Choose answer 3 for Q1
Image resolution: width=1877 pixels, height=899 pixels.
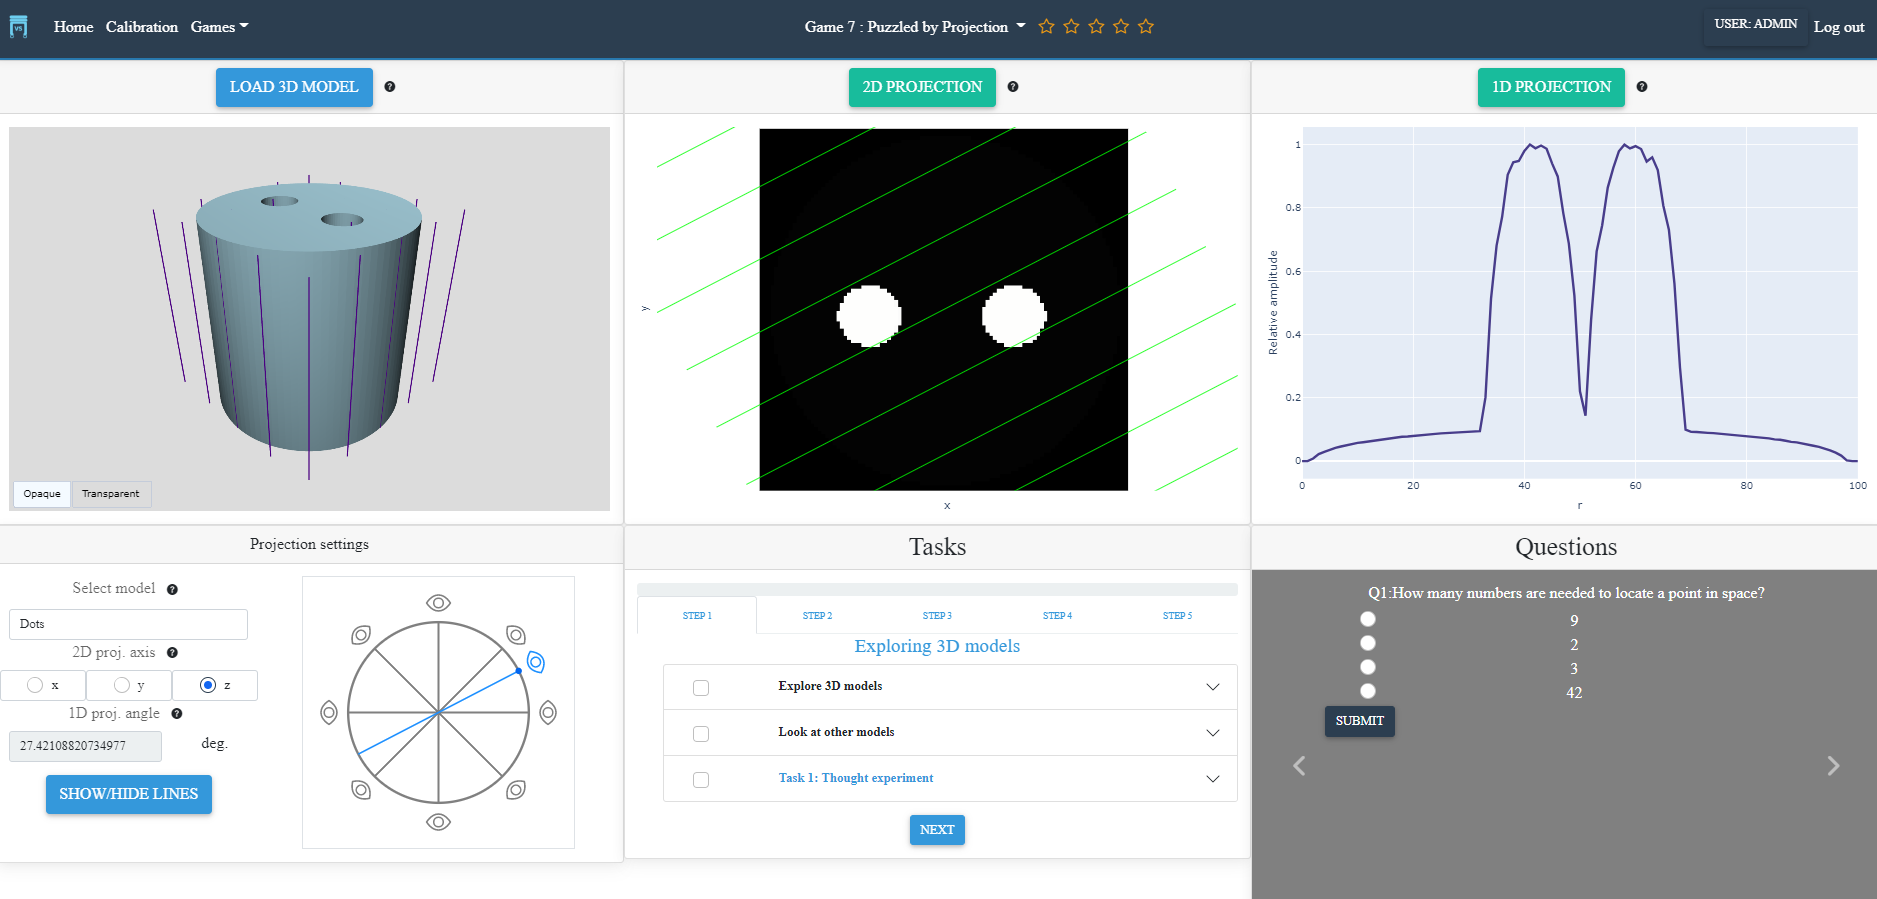1368,667
